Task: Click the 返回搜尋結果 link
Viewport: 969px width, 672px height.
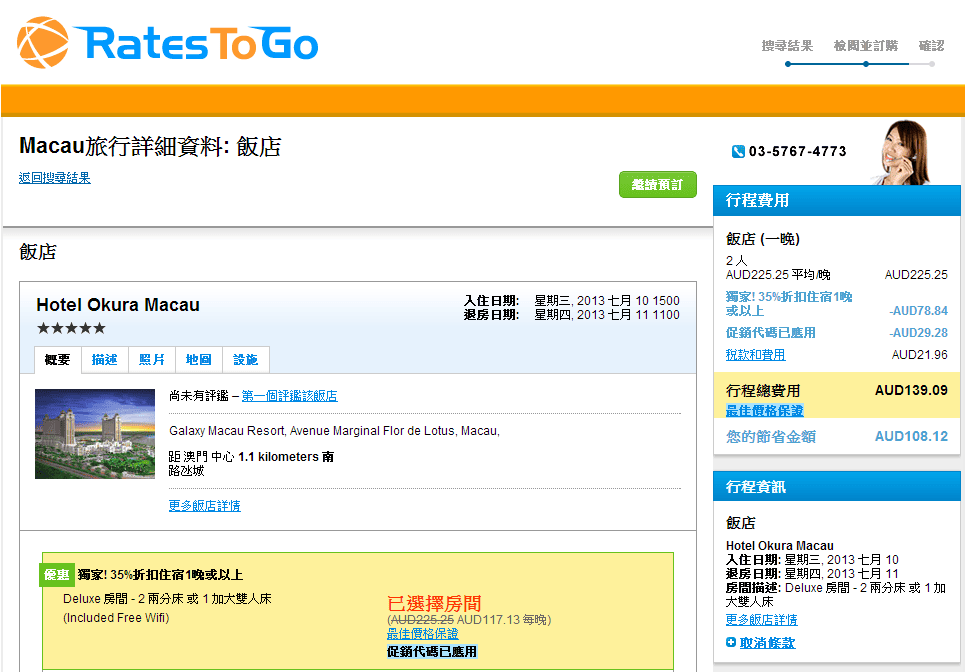Action: (x=55, y=178)
